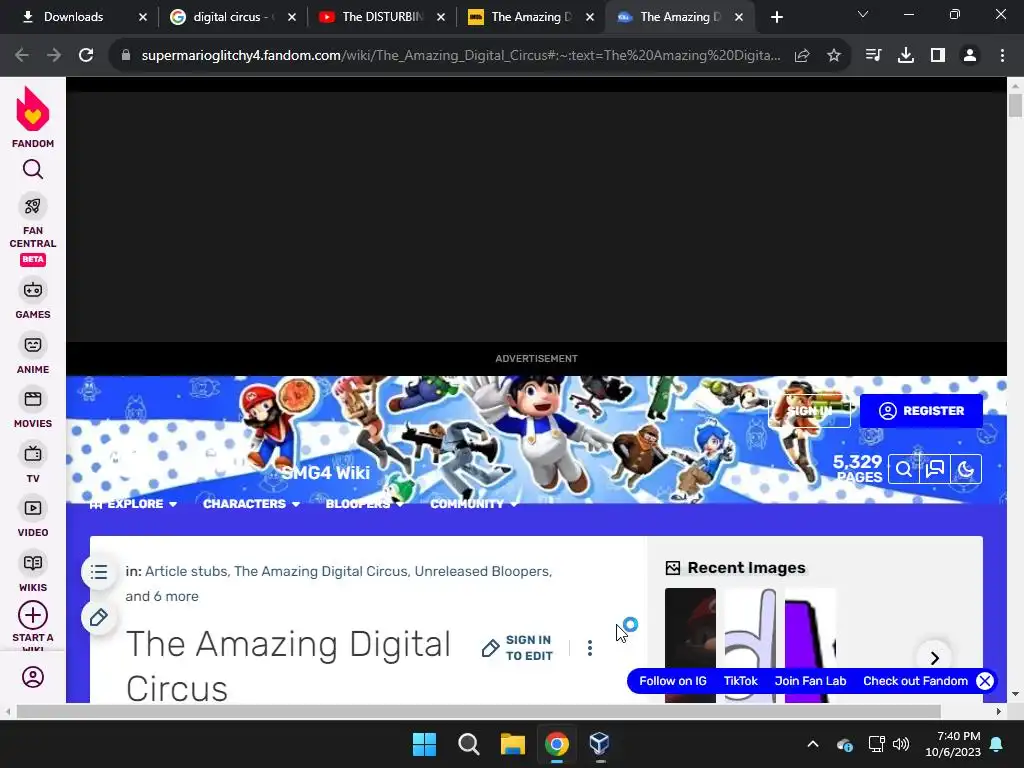Open VirtualBox from the taskbar
Image resolution: width=1024 pixels, height=768 pixels.
click(600, 744)
